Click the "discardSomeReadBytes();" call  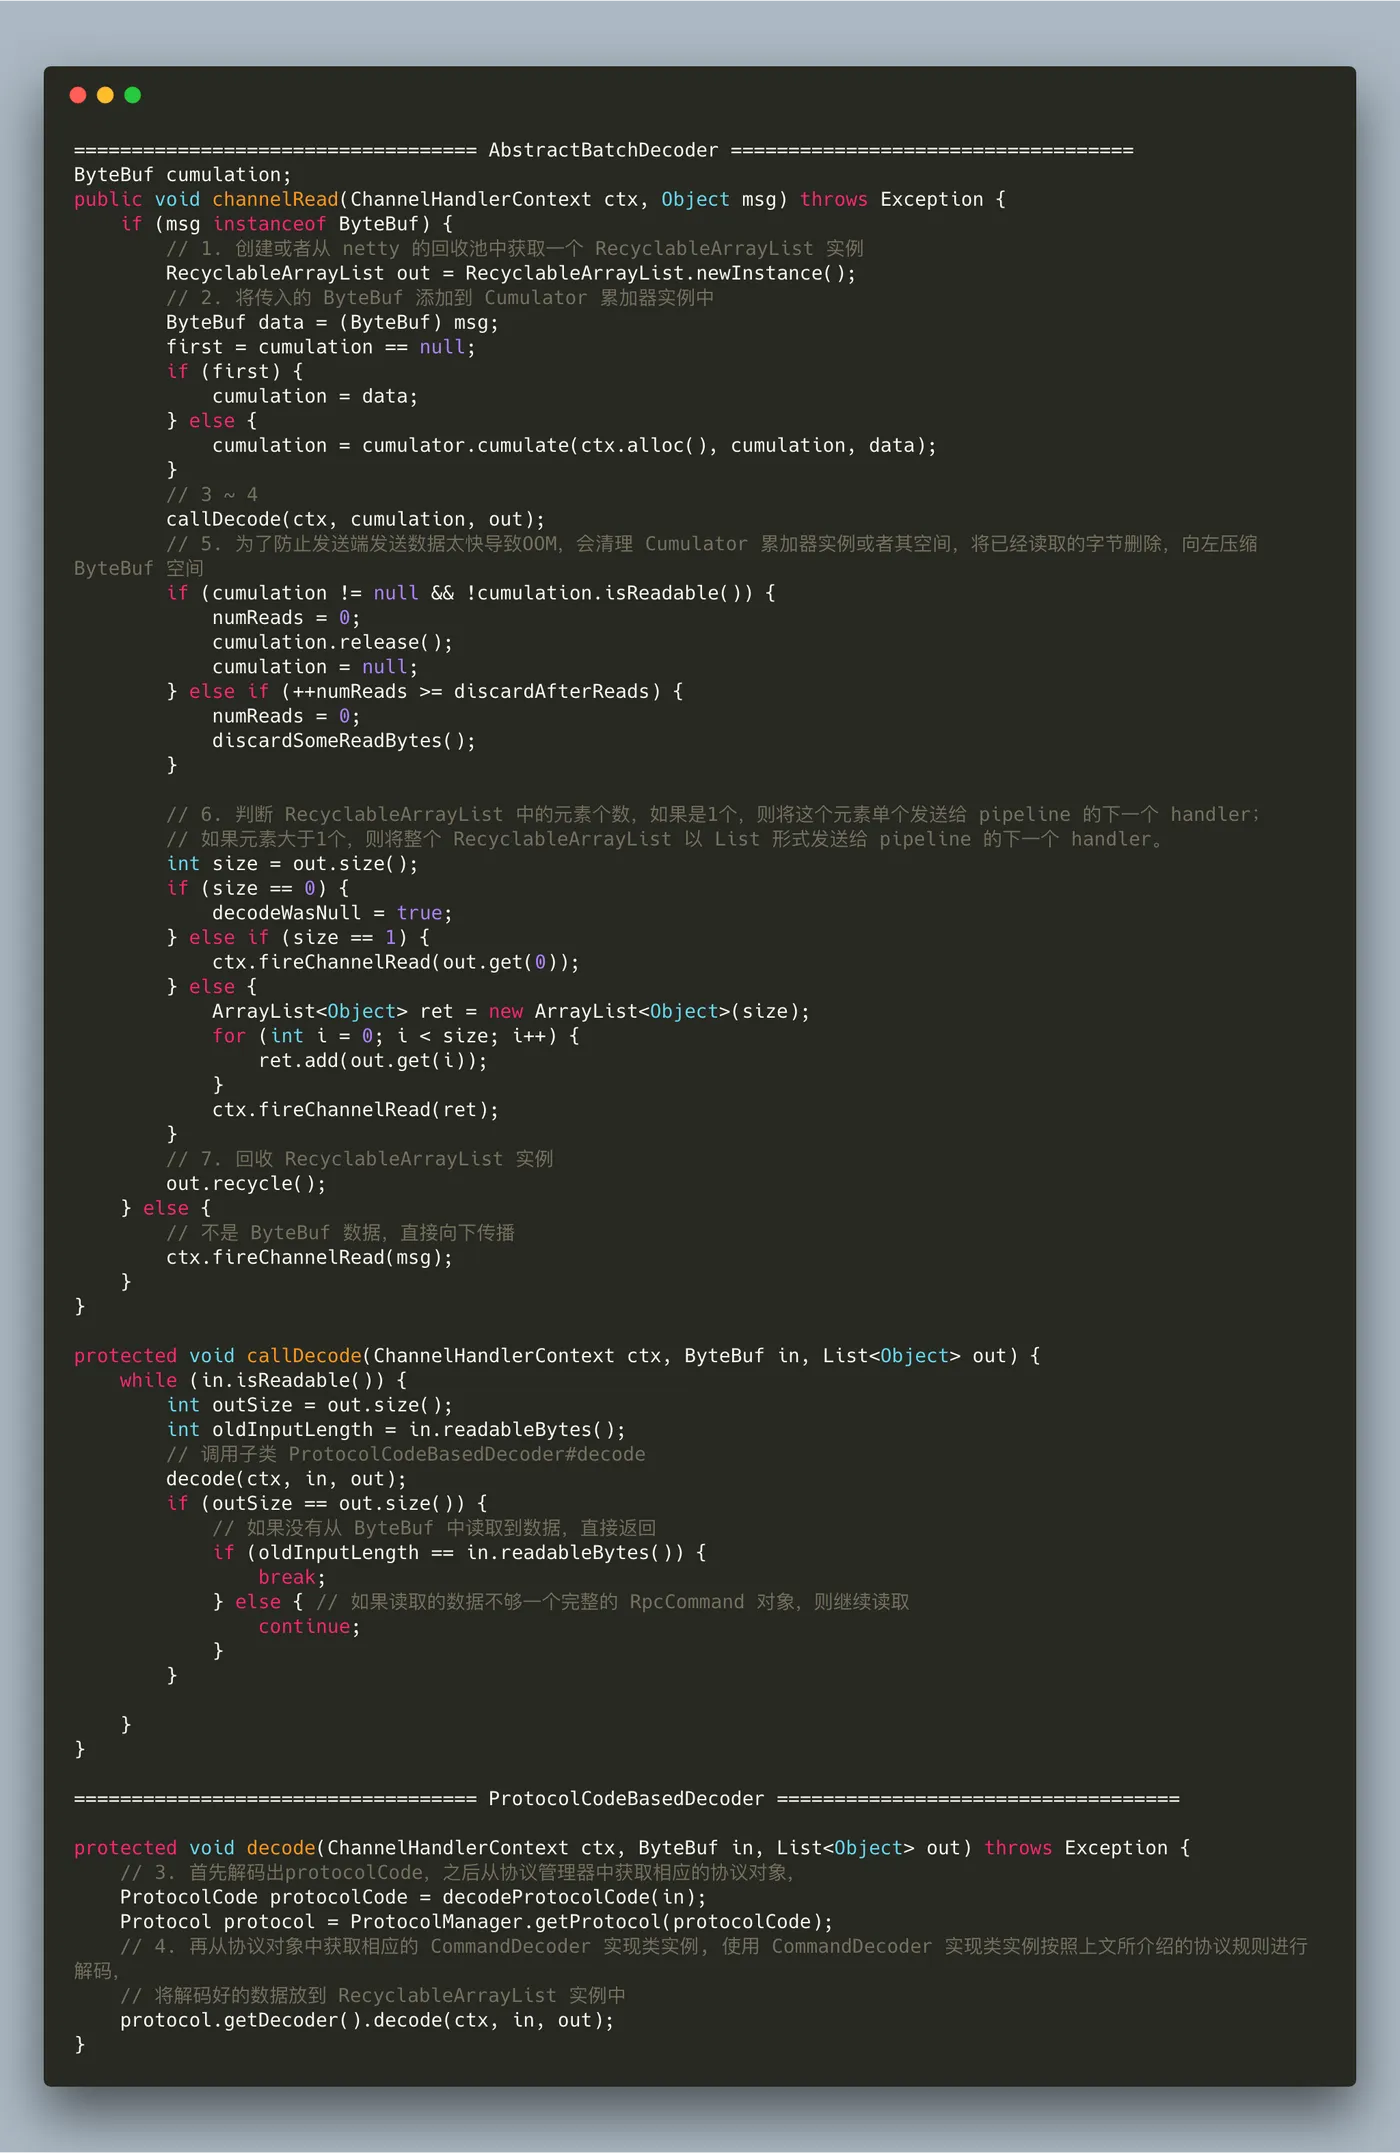344,740
